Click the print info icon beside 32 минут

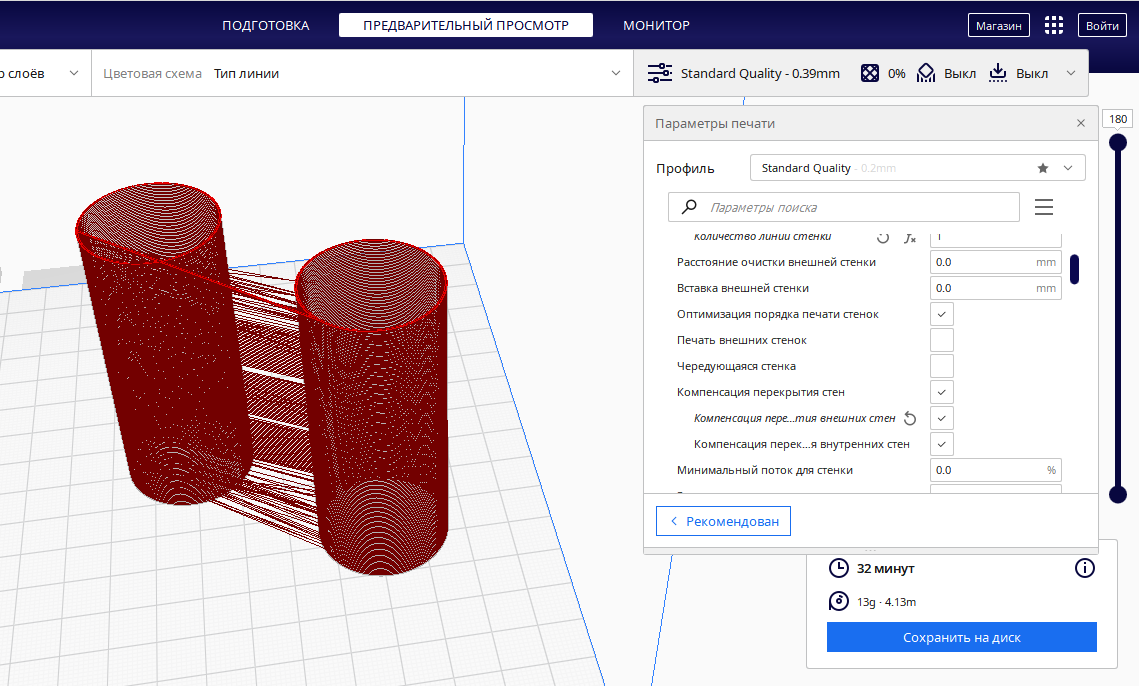pyautogui.click(x=1084, y=568)
